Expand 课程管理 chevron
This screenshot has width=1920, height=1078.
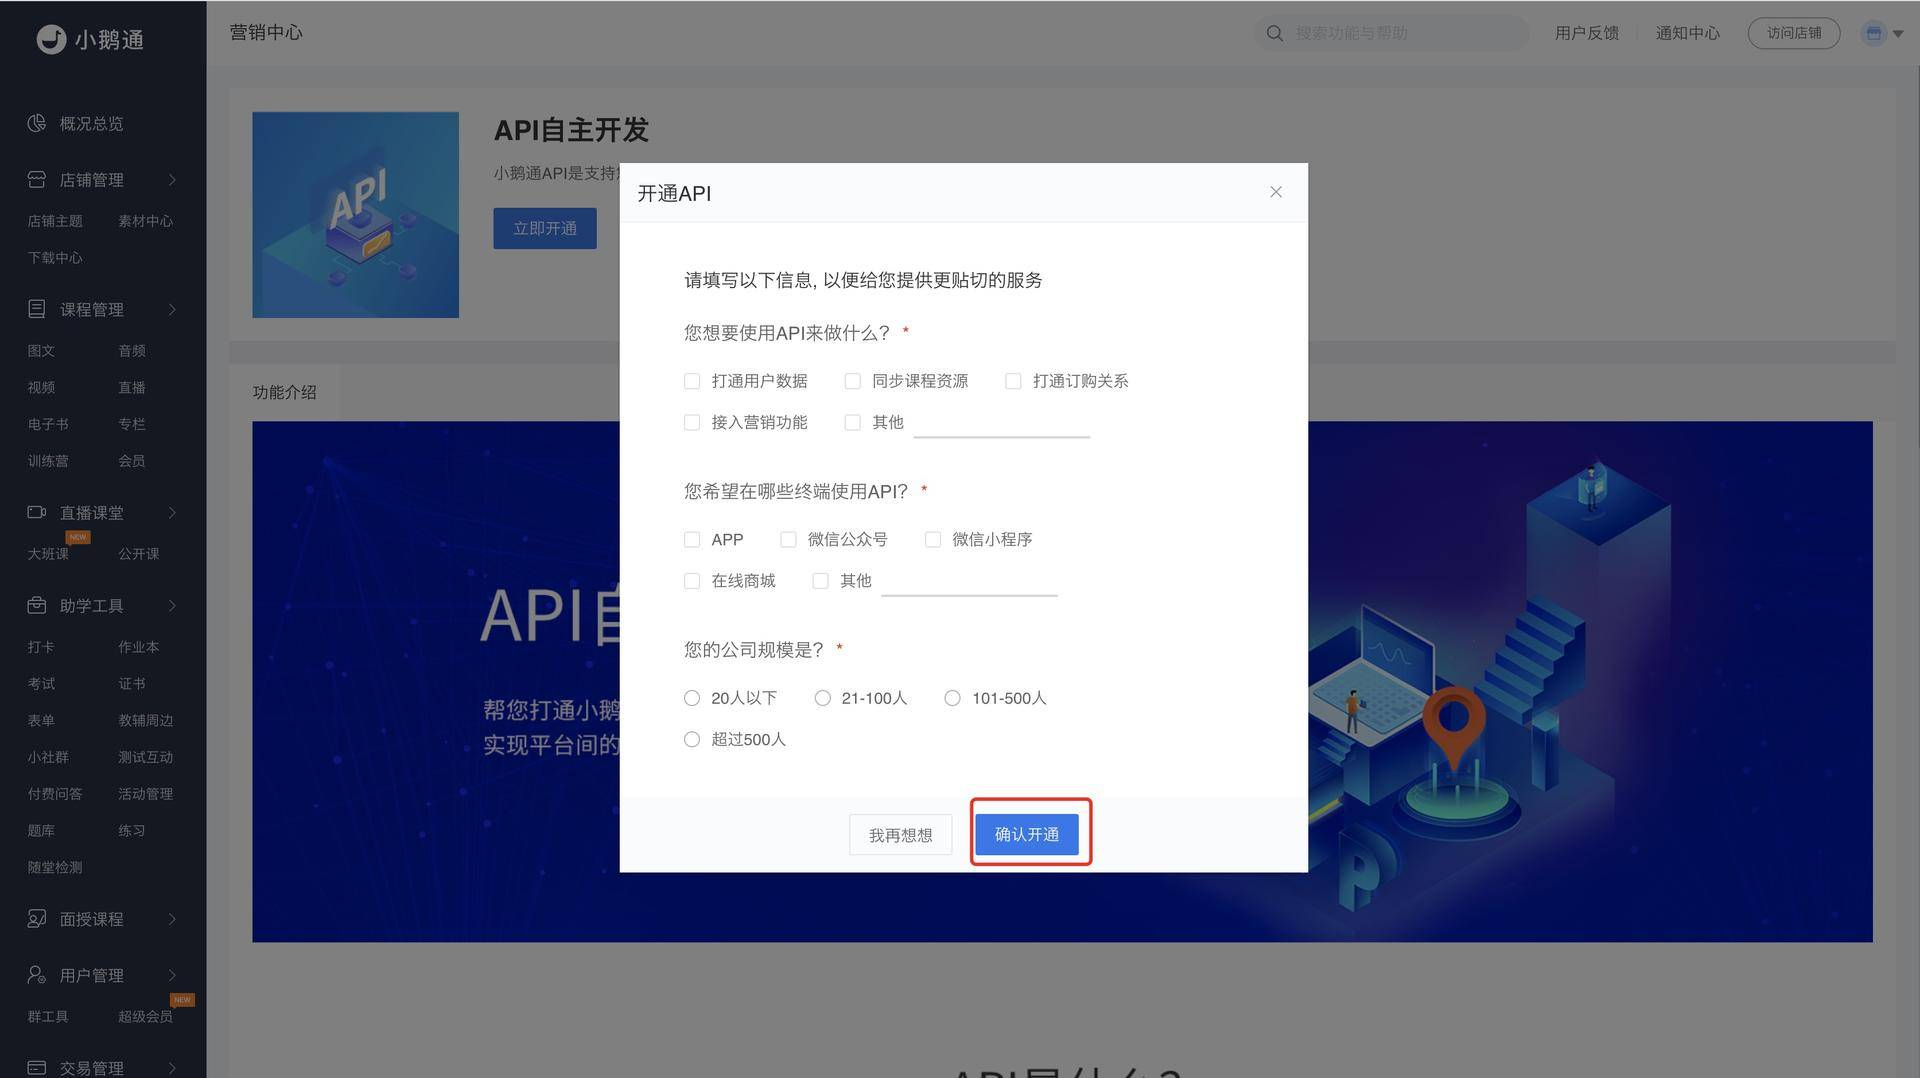point(172,309)
